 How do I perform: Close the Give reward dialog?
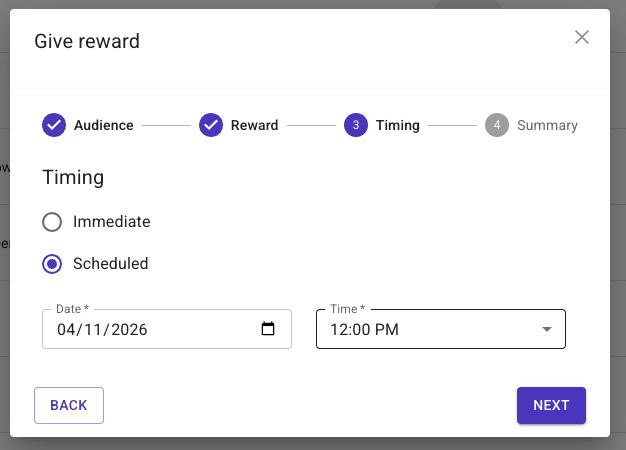[582, 38]
